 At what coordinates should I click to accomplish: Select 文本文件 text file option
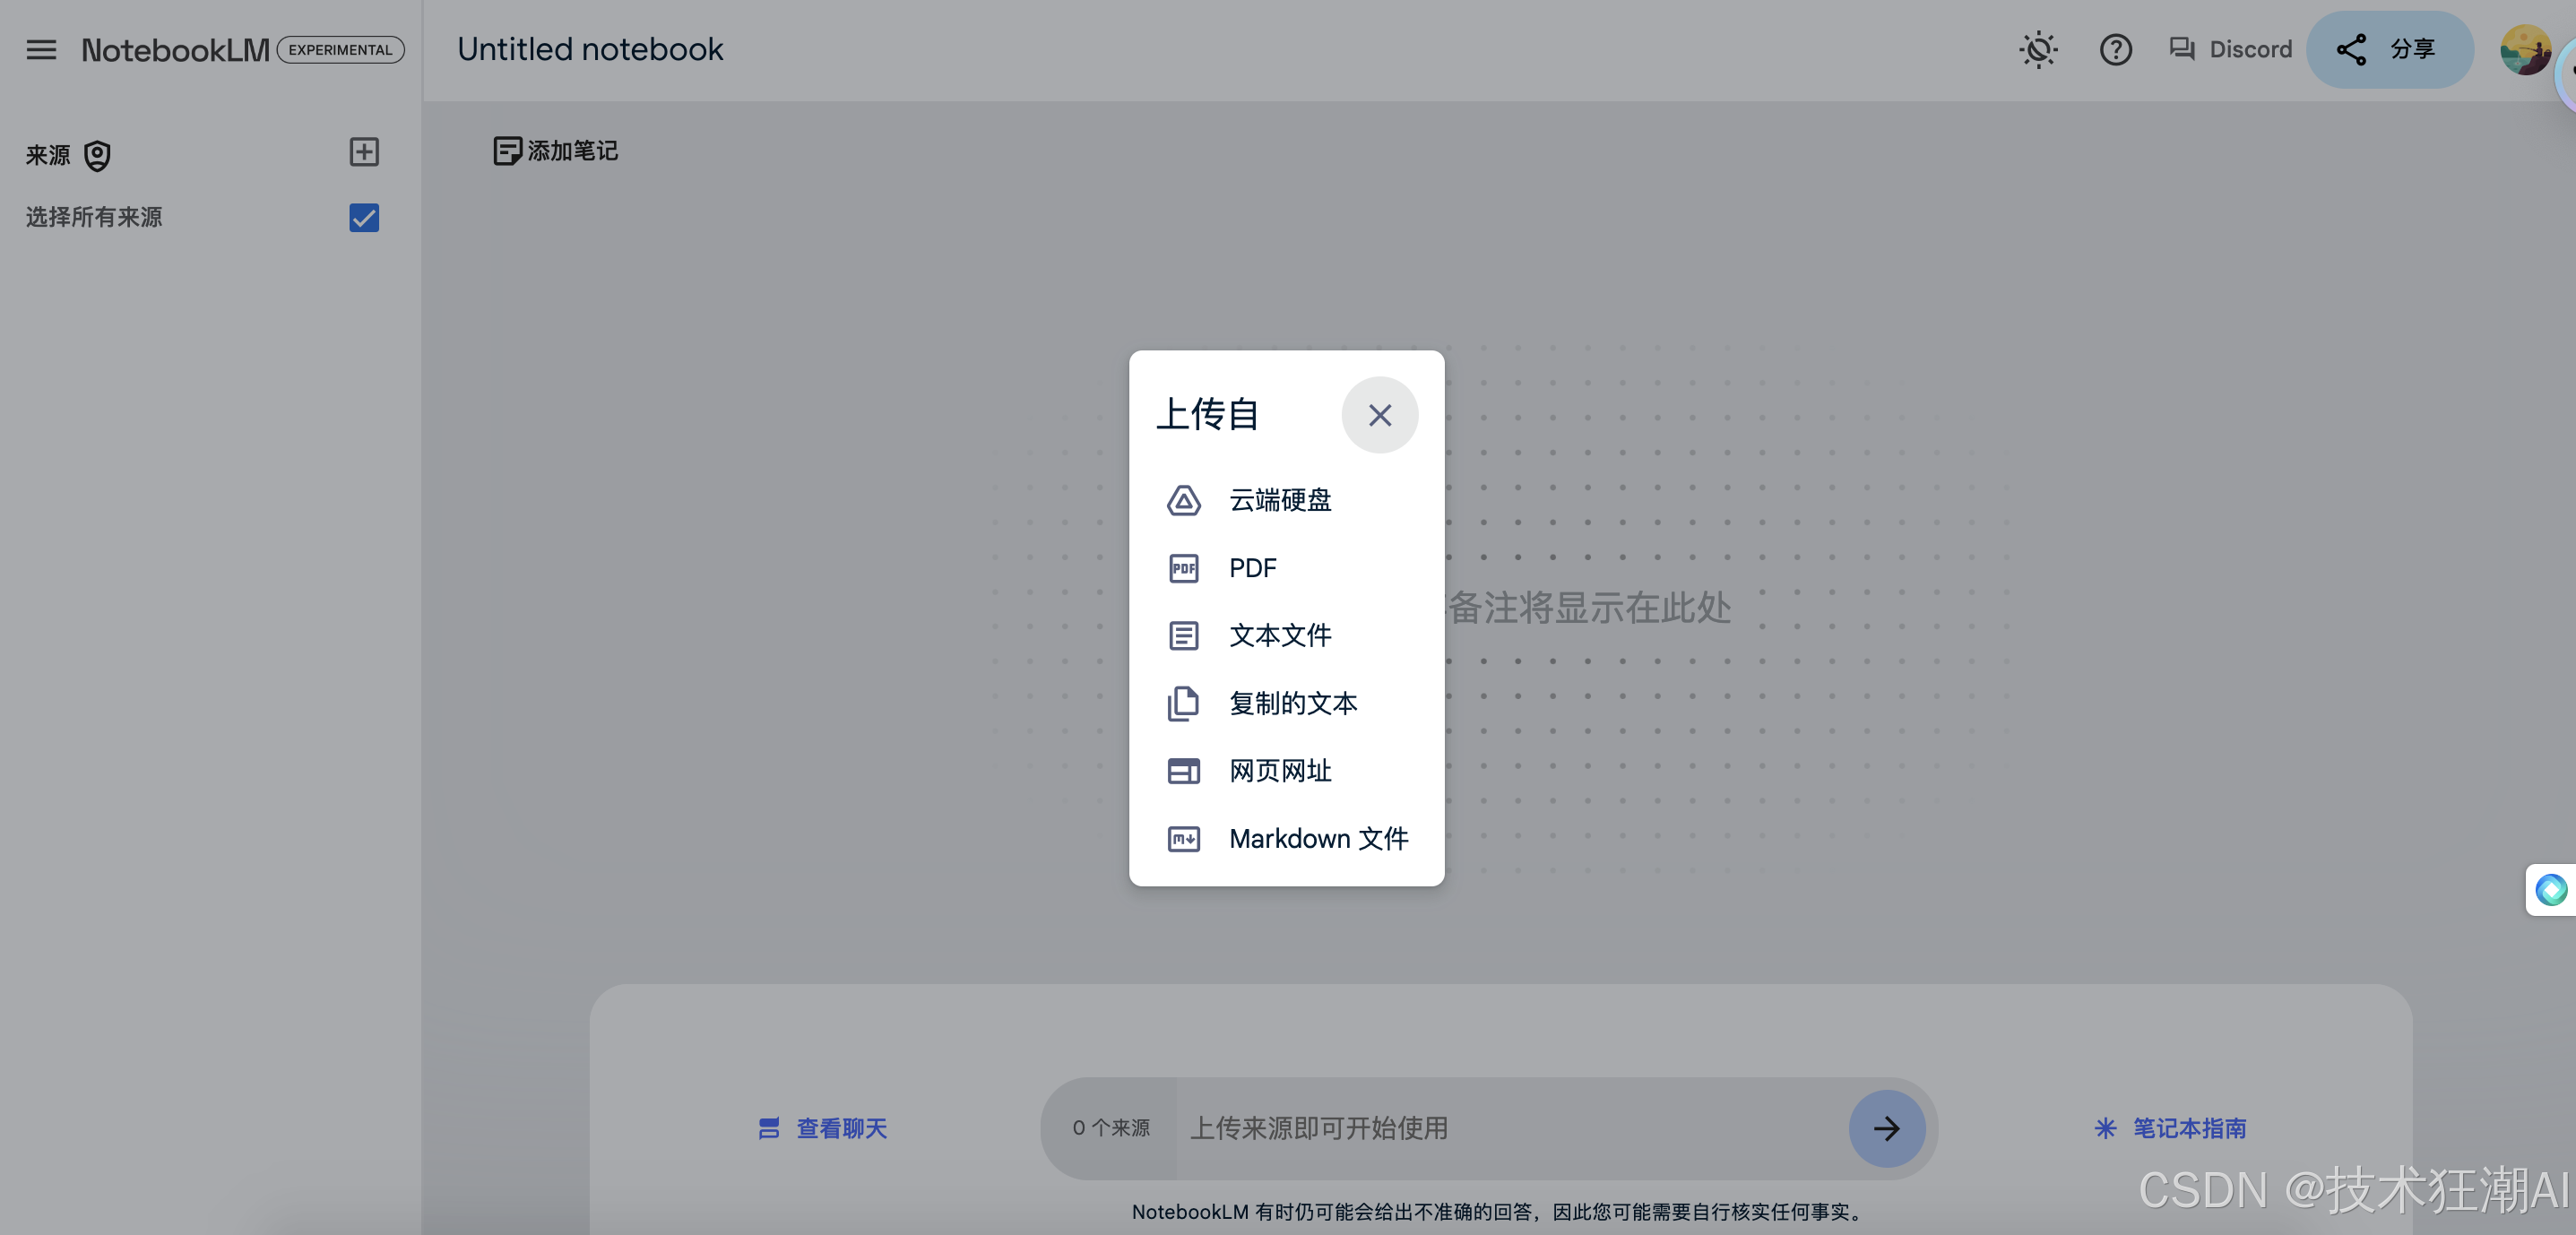point(1286,635)
